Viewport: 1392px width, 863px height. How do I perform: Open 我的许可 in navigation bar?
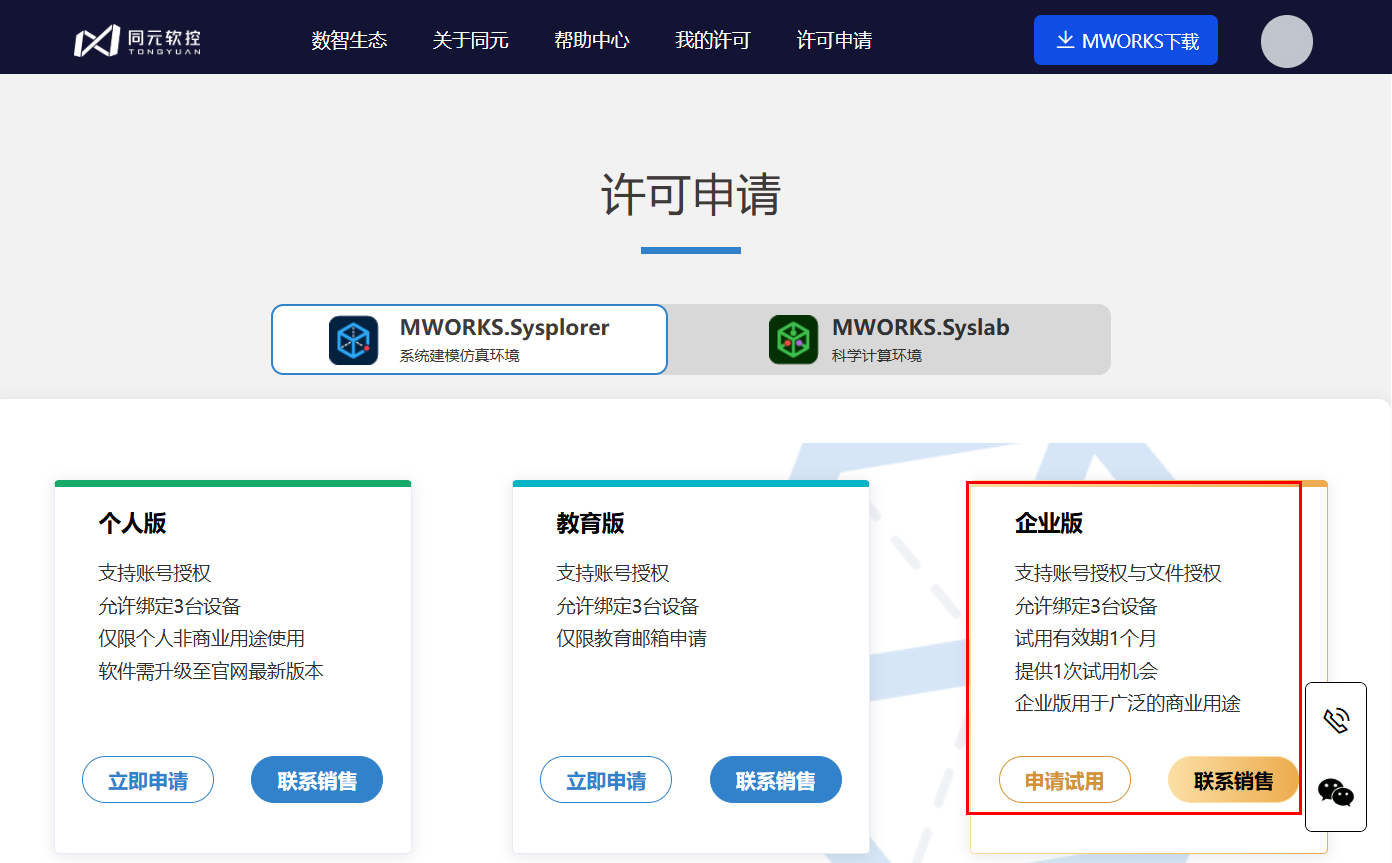click(712, 41)
